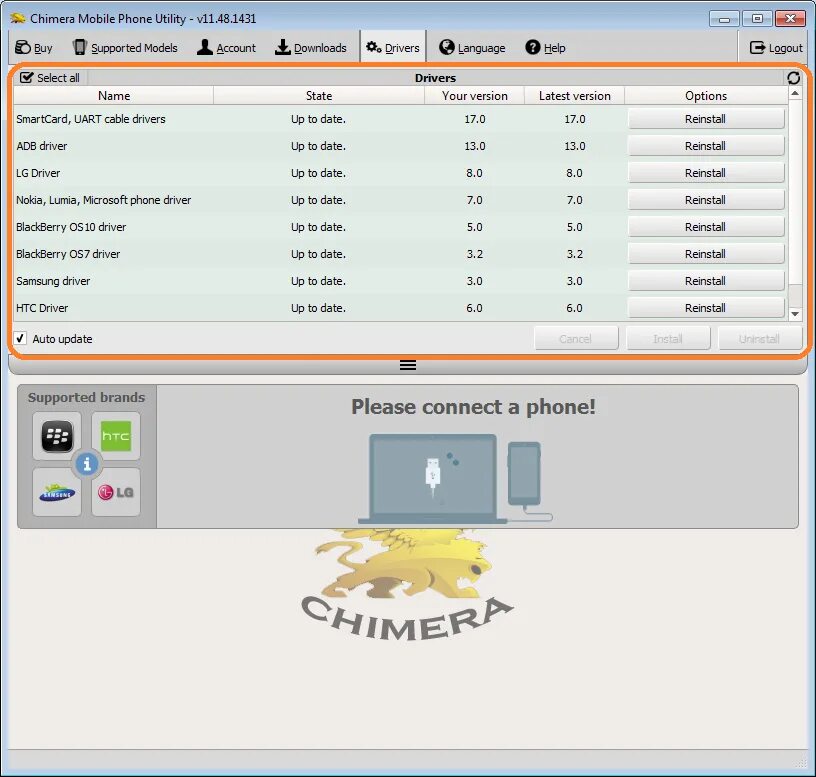Reinstall the ADB driver
The image size is (816, 777).
point(706,146)
